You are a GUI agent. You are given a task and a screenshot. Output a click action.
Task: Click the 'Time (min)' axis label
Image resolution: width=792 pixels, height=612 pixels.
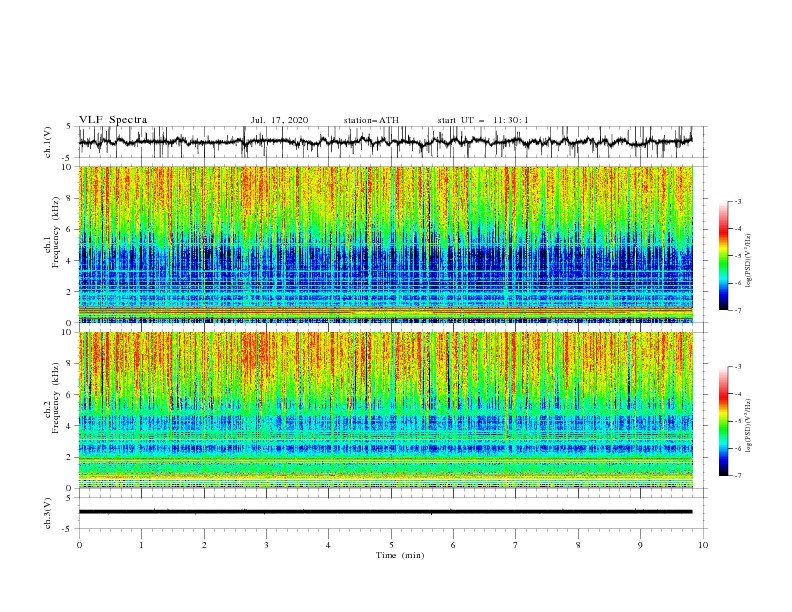click(x=400, y=555)
